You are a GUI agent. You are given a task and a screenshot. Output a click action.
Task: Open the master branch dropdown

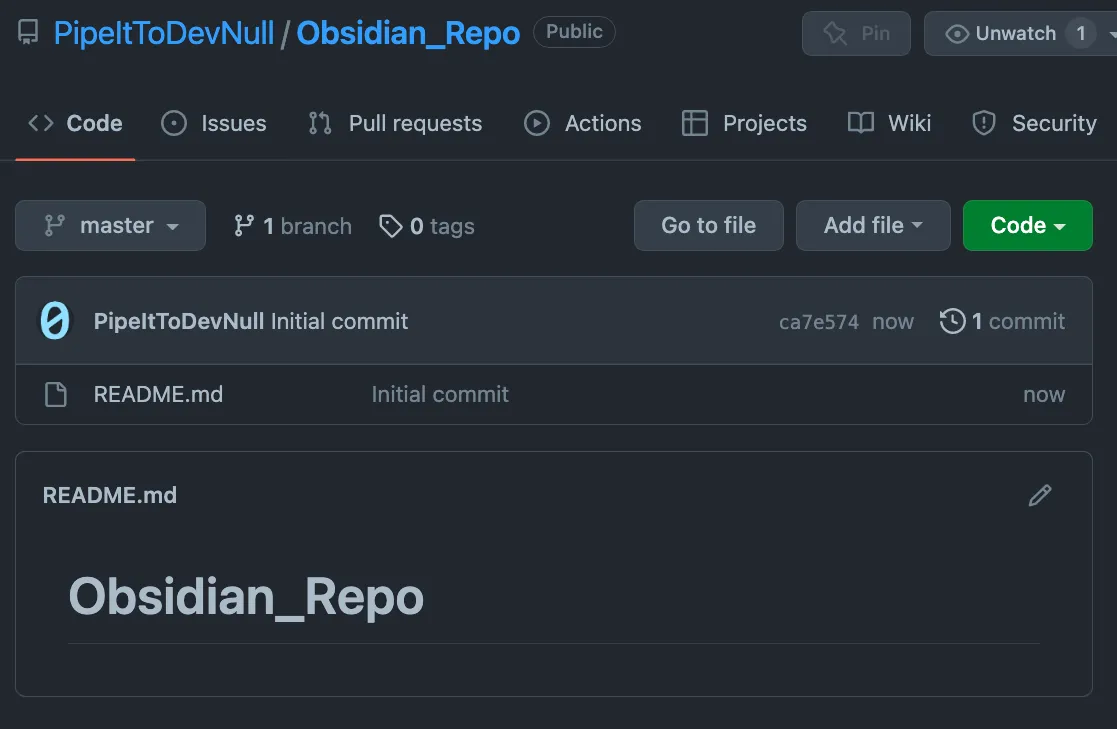[x=110, y=225]
